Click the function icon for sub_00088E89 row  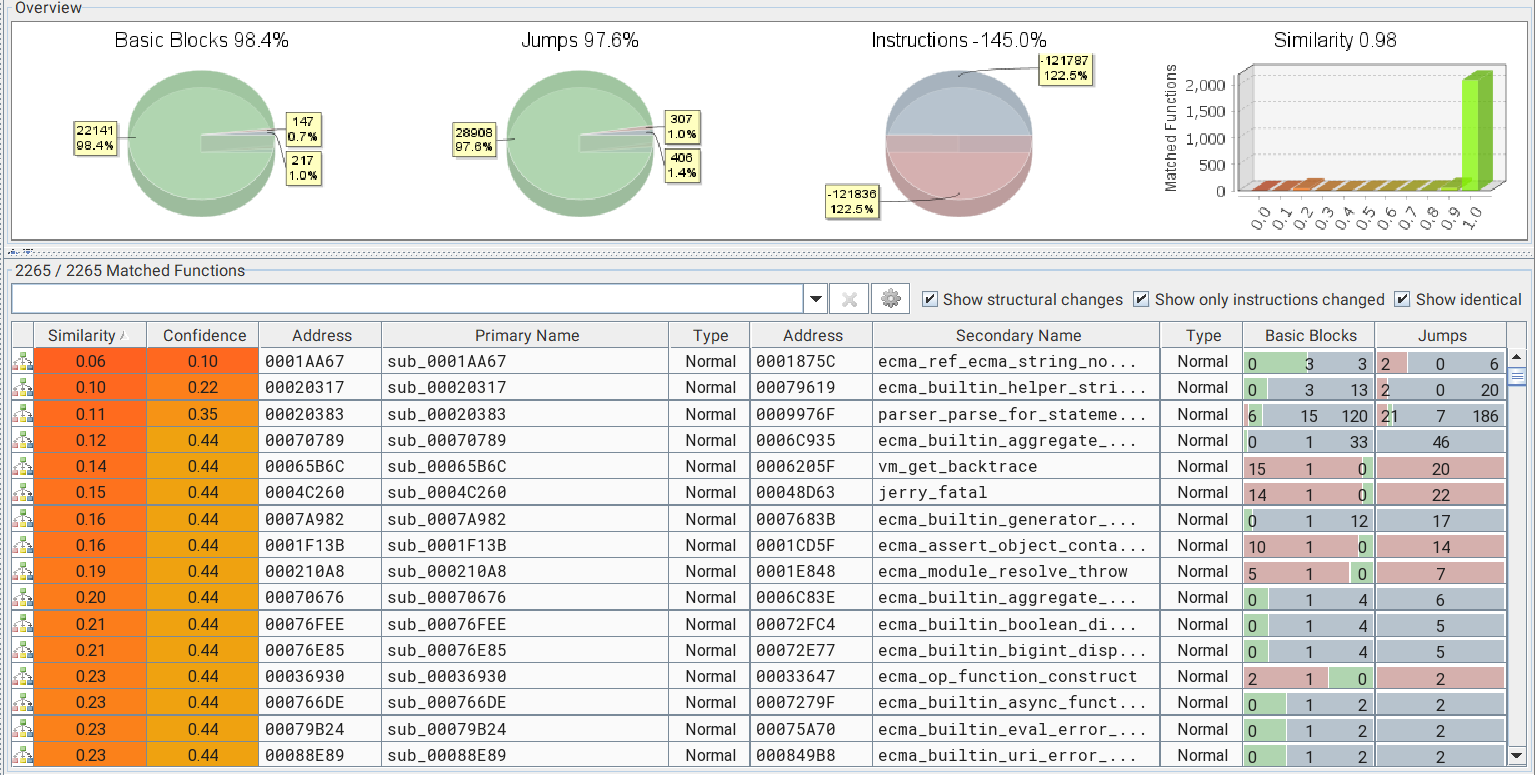22,756
